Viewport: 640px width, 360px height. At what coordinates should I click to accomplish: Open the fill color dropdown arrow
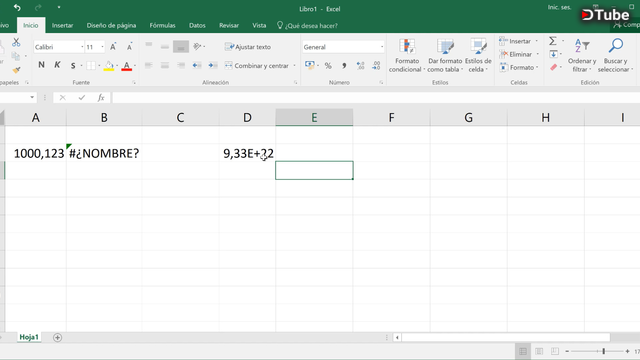[117, 66]
